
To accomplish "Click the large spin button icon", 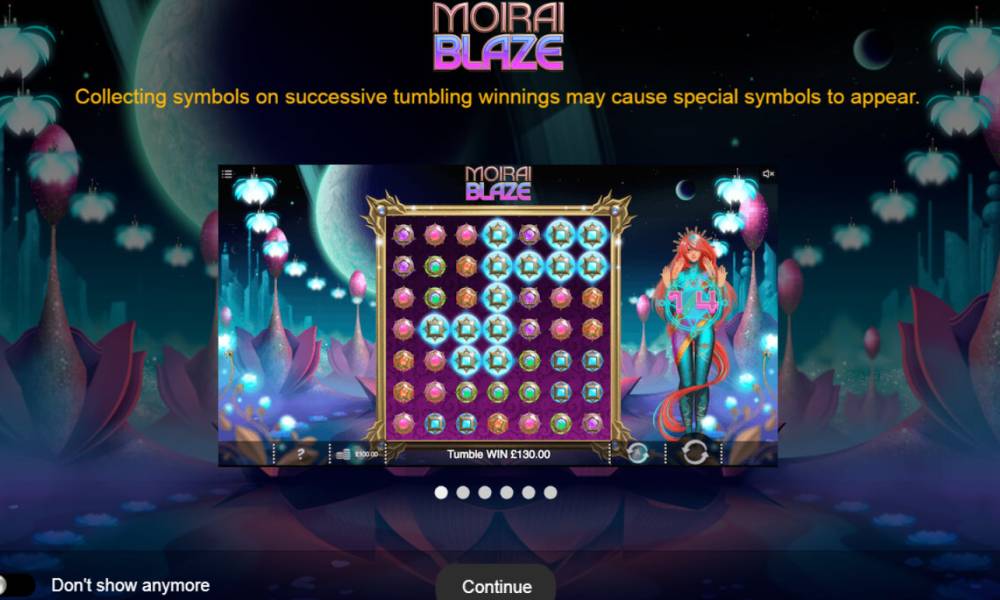I will (x=694, y=453).
